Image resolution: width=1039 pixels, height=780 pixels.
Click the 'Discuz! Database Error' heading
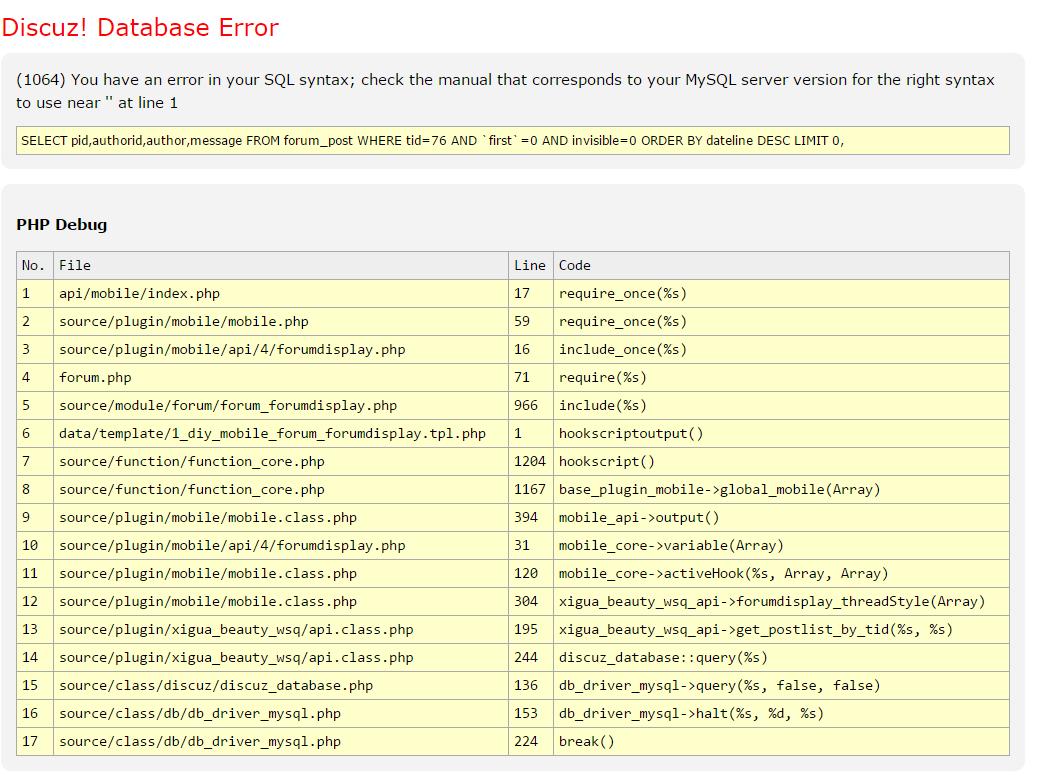140,28
